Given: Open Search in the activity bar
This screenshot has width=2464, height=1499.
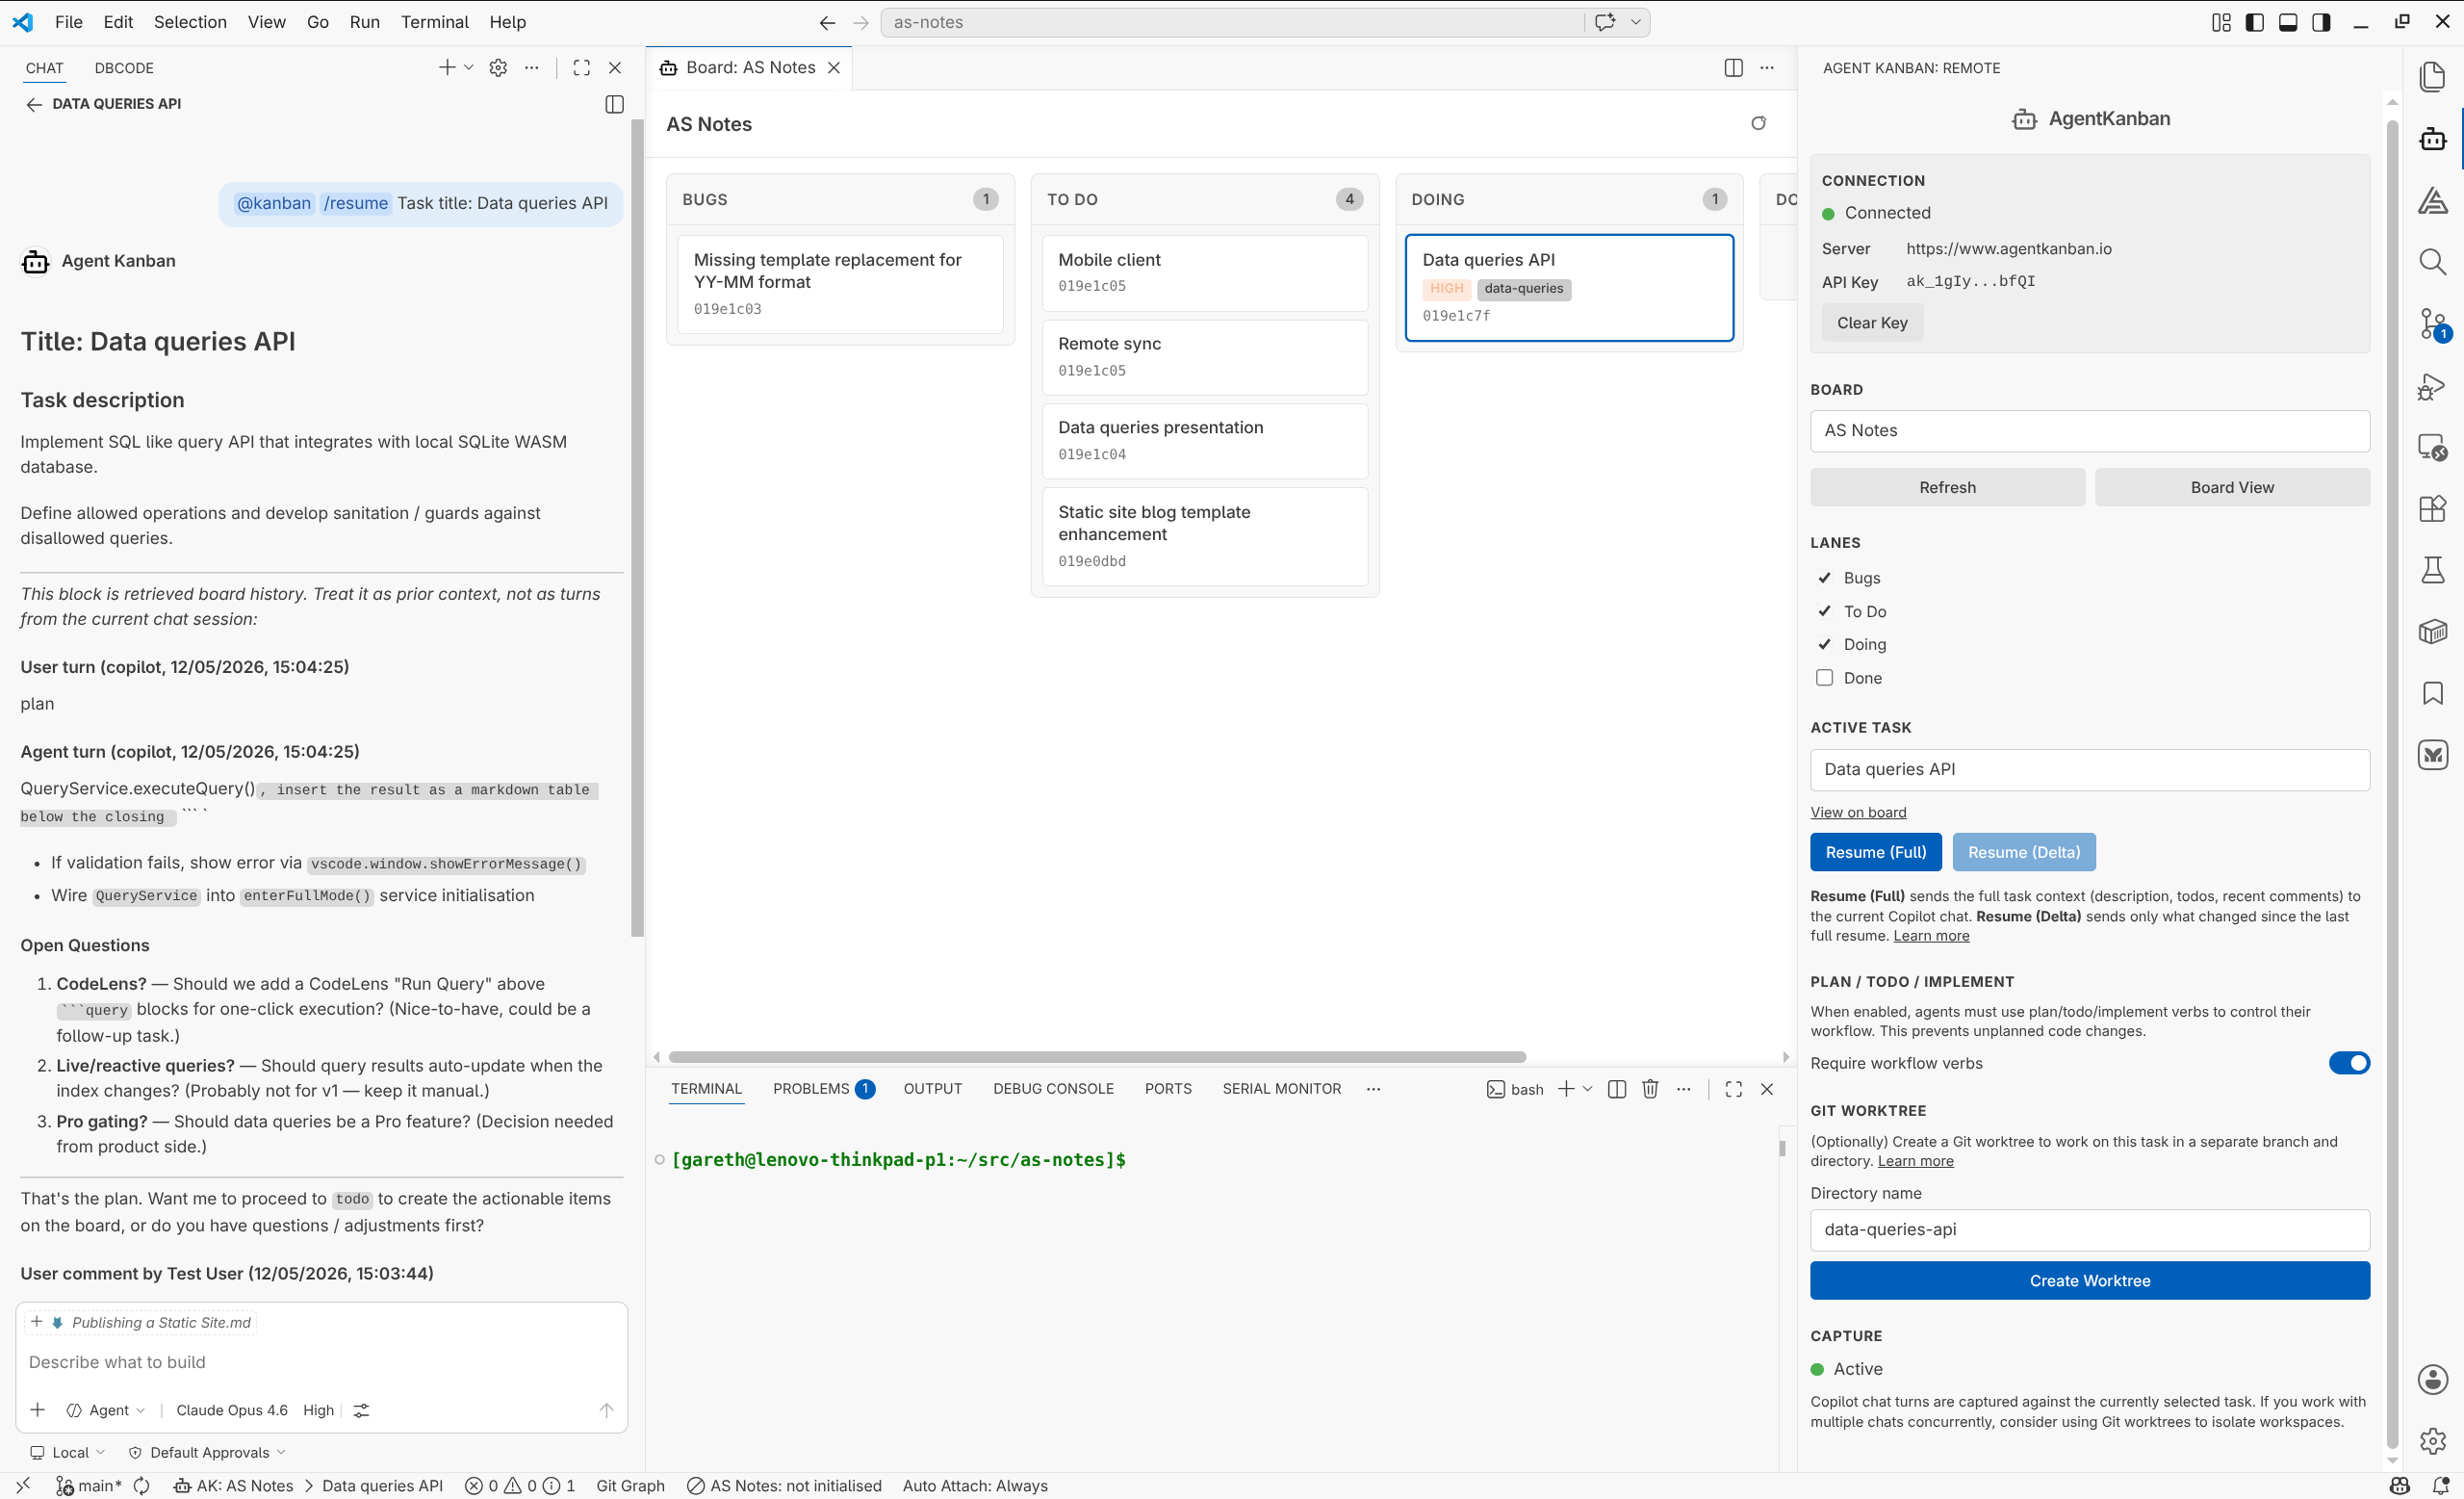Looking at the screenshot, I should [x=2432, y=262].
